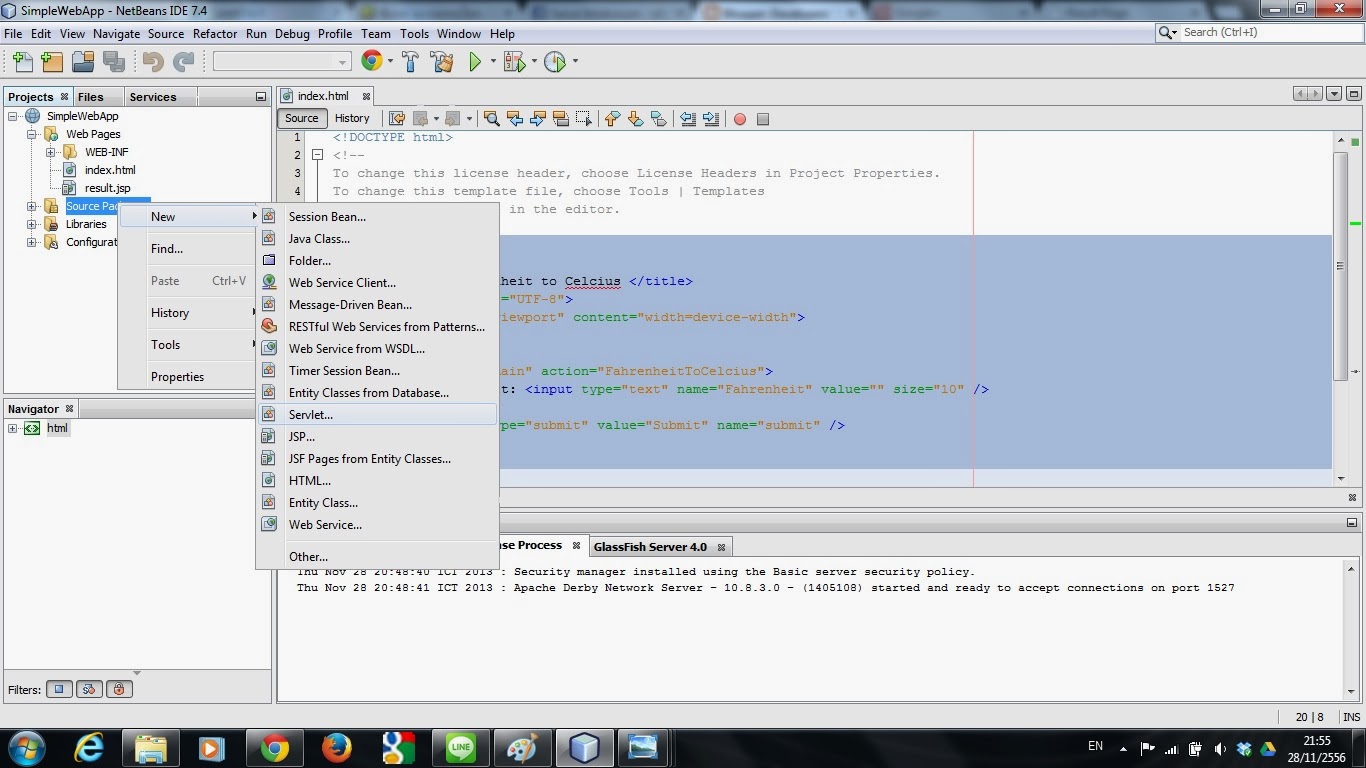The height and width of the screenshot is (768, 1366).
Task: Click inside the Search (Ctrl+I) field
Action: point(1262,32)
